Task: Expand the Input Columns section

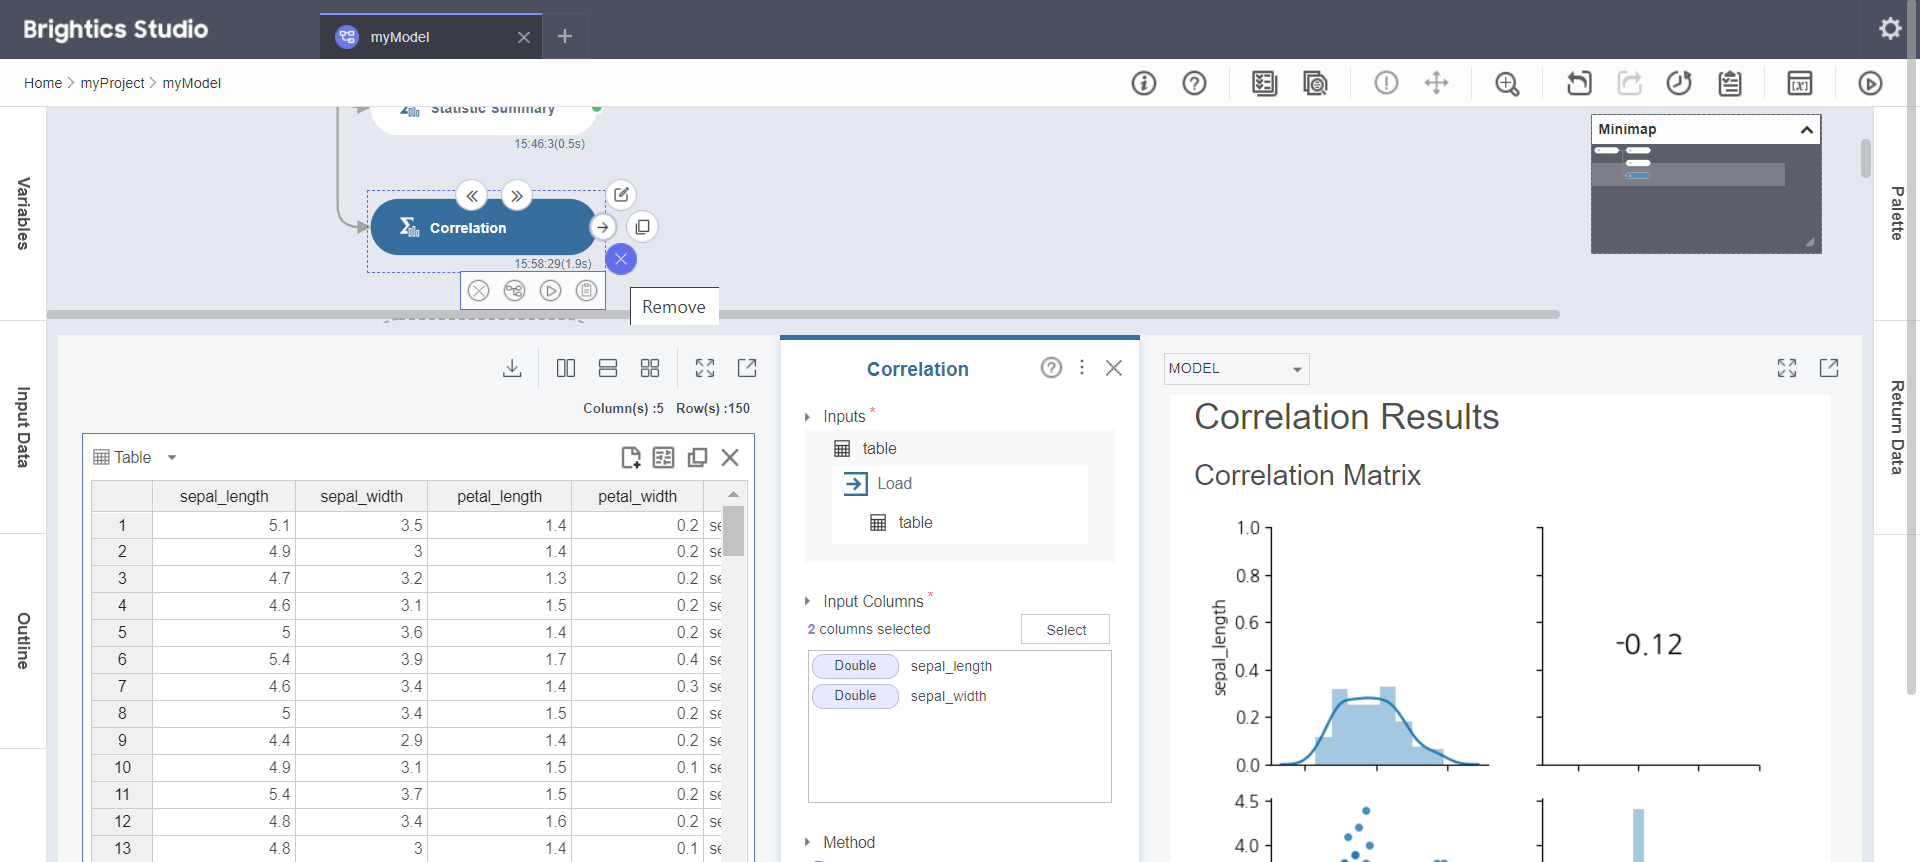Action: pyautogui.click(x=807, y=601)
